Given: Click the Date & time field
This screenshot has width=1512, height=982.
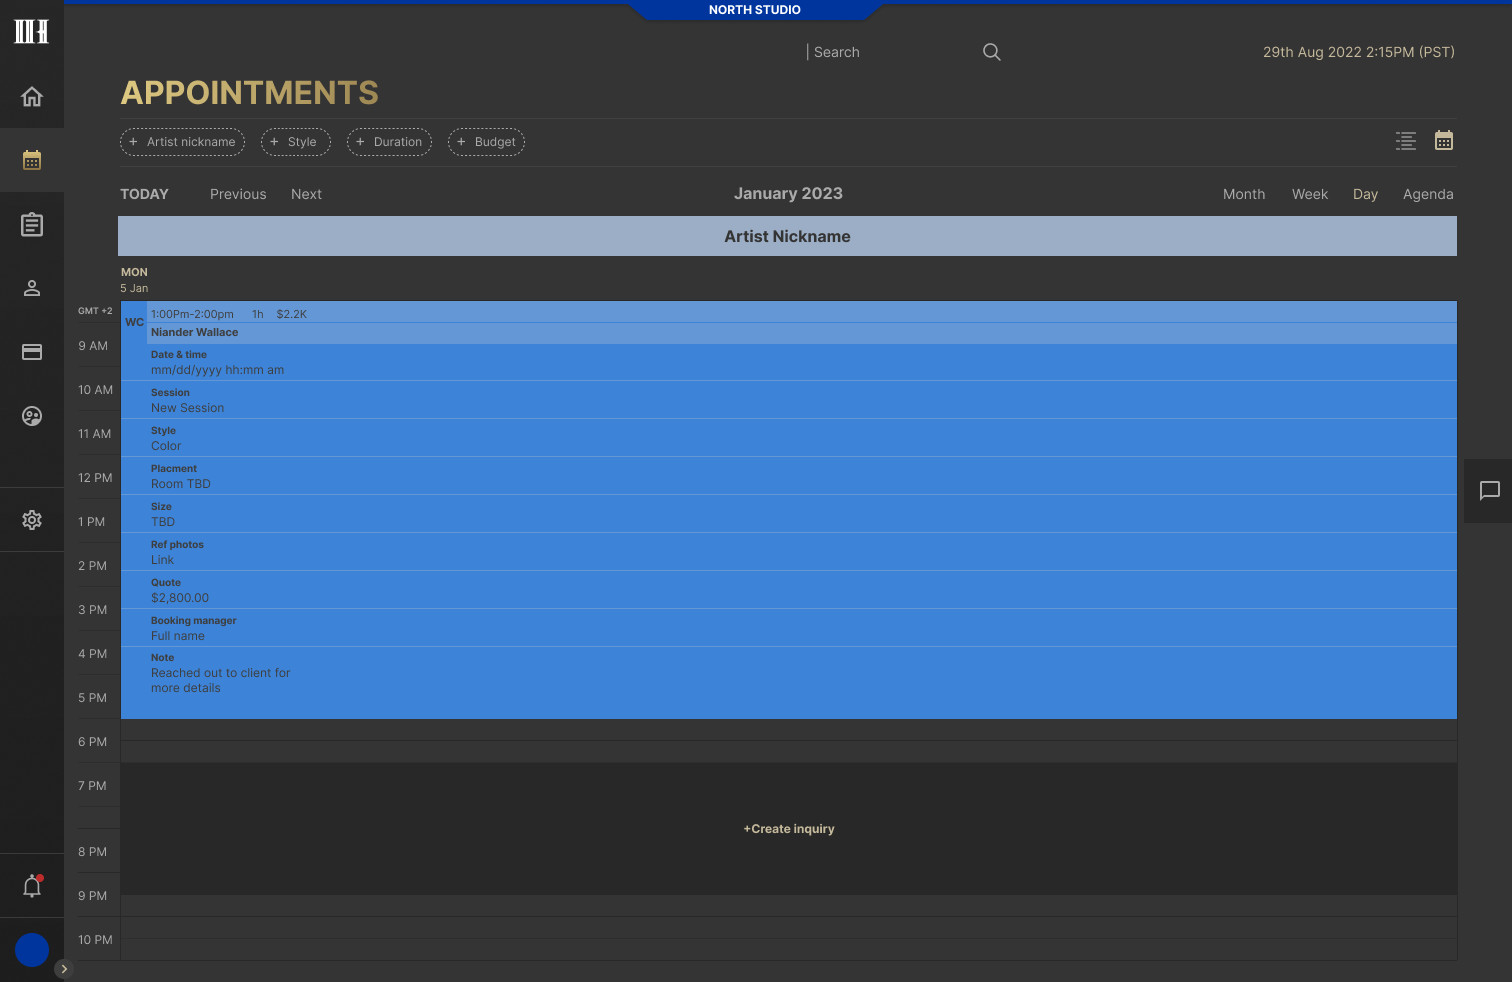Looking at the screenshot, I should coord(789,362).
